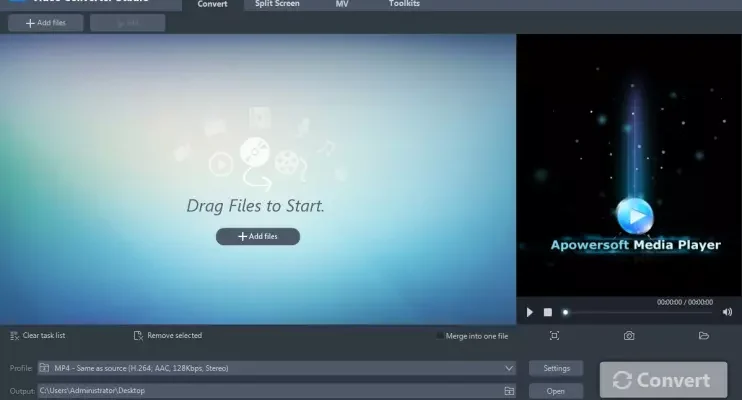Click the playback progress slider handle
742x400 pixels.
pyautogui.click(x=565, y=312)
